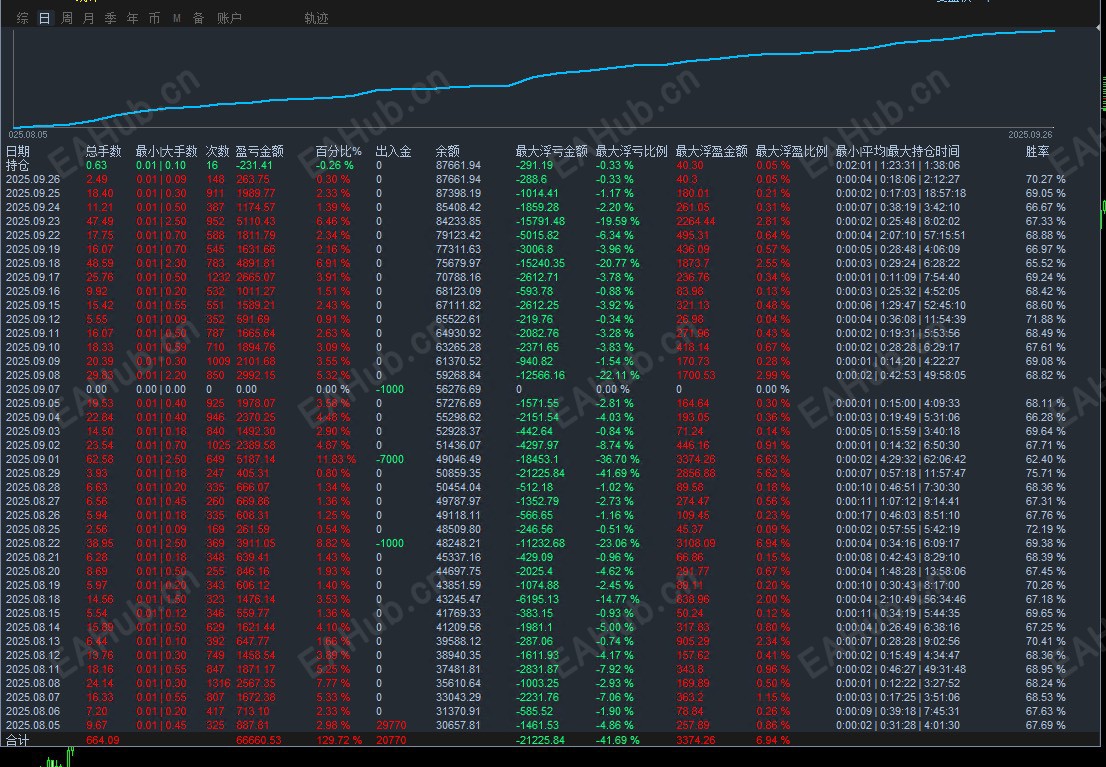Screen dimensions: 1106x767
Task: Click the 百分比% column header
Action: (x=339, y=151)
